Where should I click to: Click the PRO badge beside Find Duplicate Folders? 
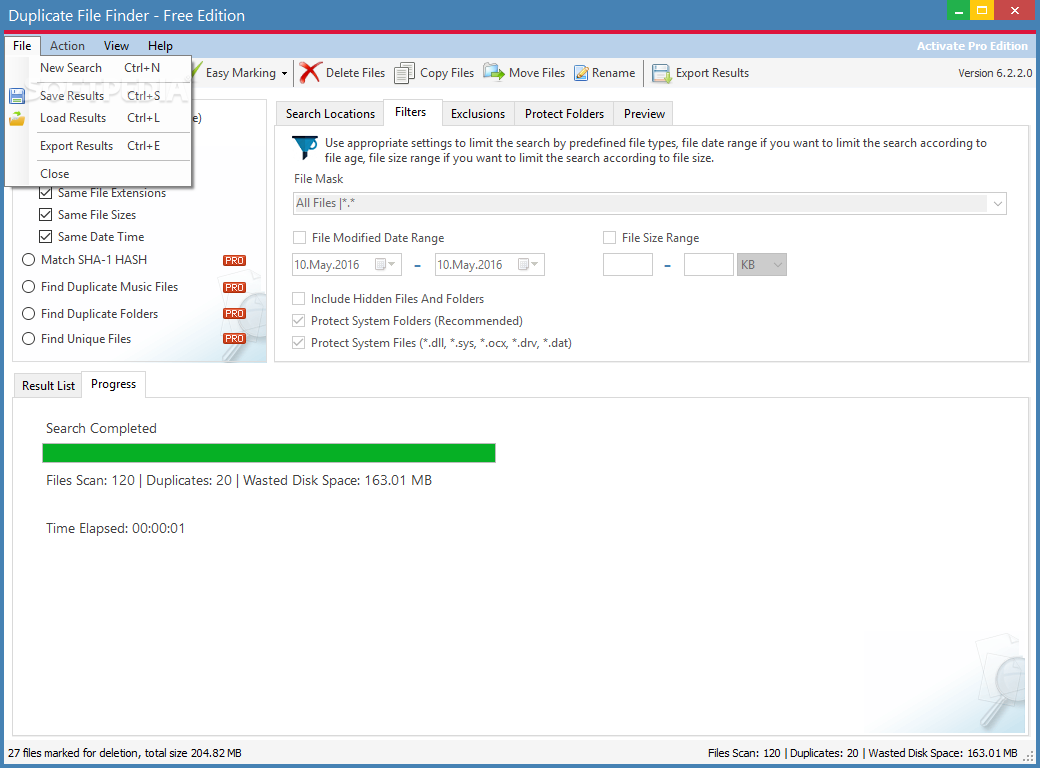[x=234, y=314]
